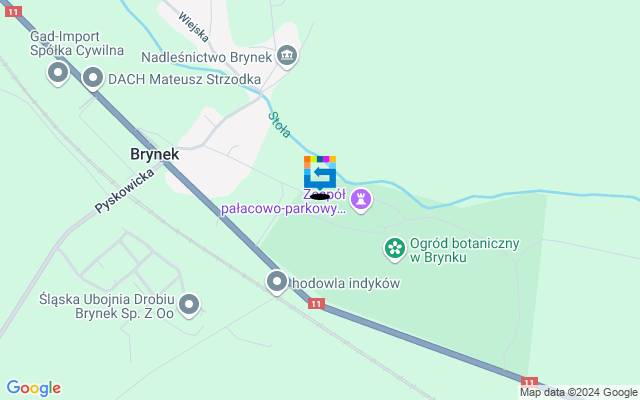Click the Pyskowicka street label
This screenshot has height=400, width=640.
click(124, 191)
